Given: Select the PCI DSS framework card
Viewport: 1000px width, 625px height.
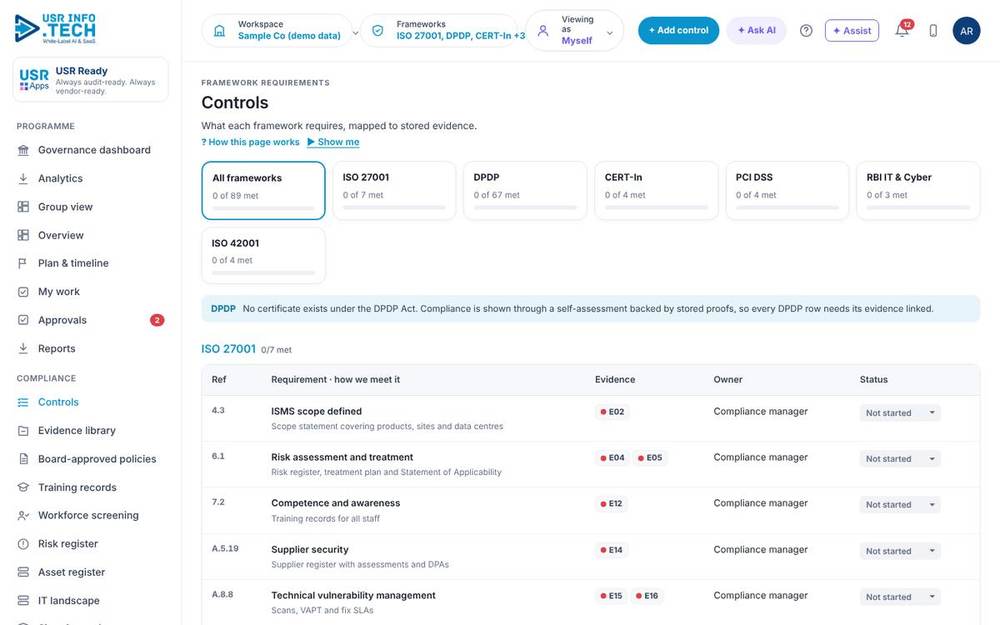Looking at the screenshot, I should coord(787,190).
